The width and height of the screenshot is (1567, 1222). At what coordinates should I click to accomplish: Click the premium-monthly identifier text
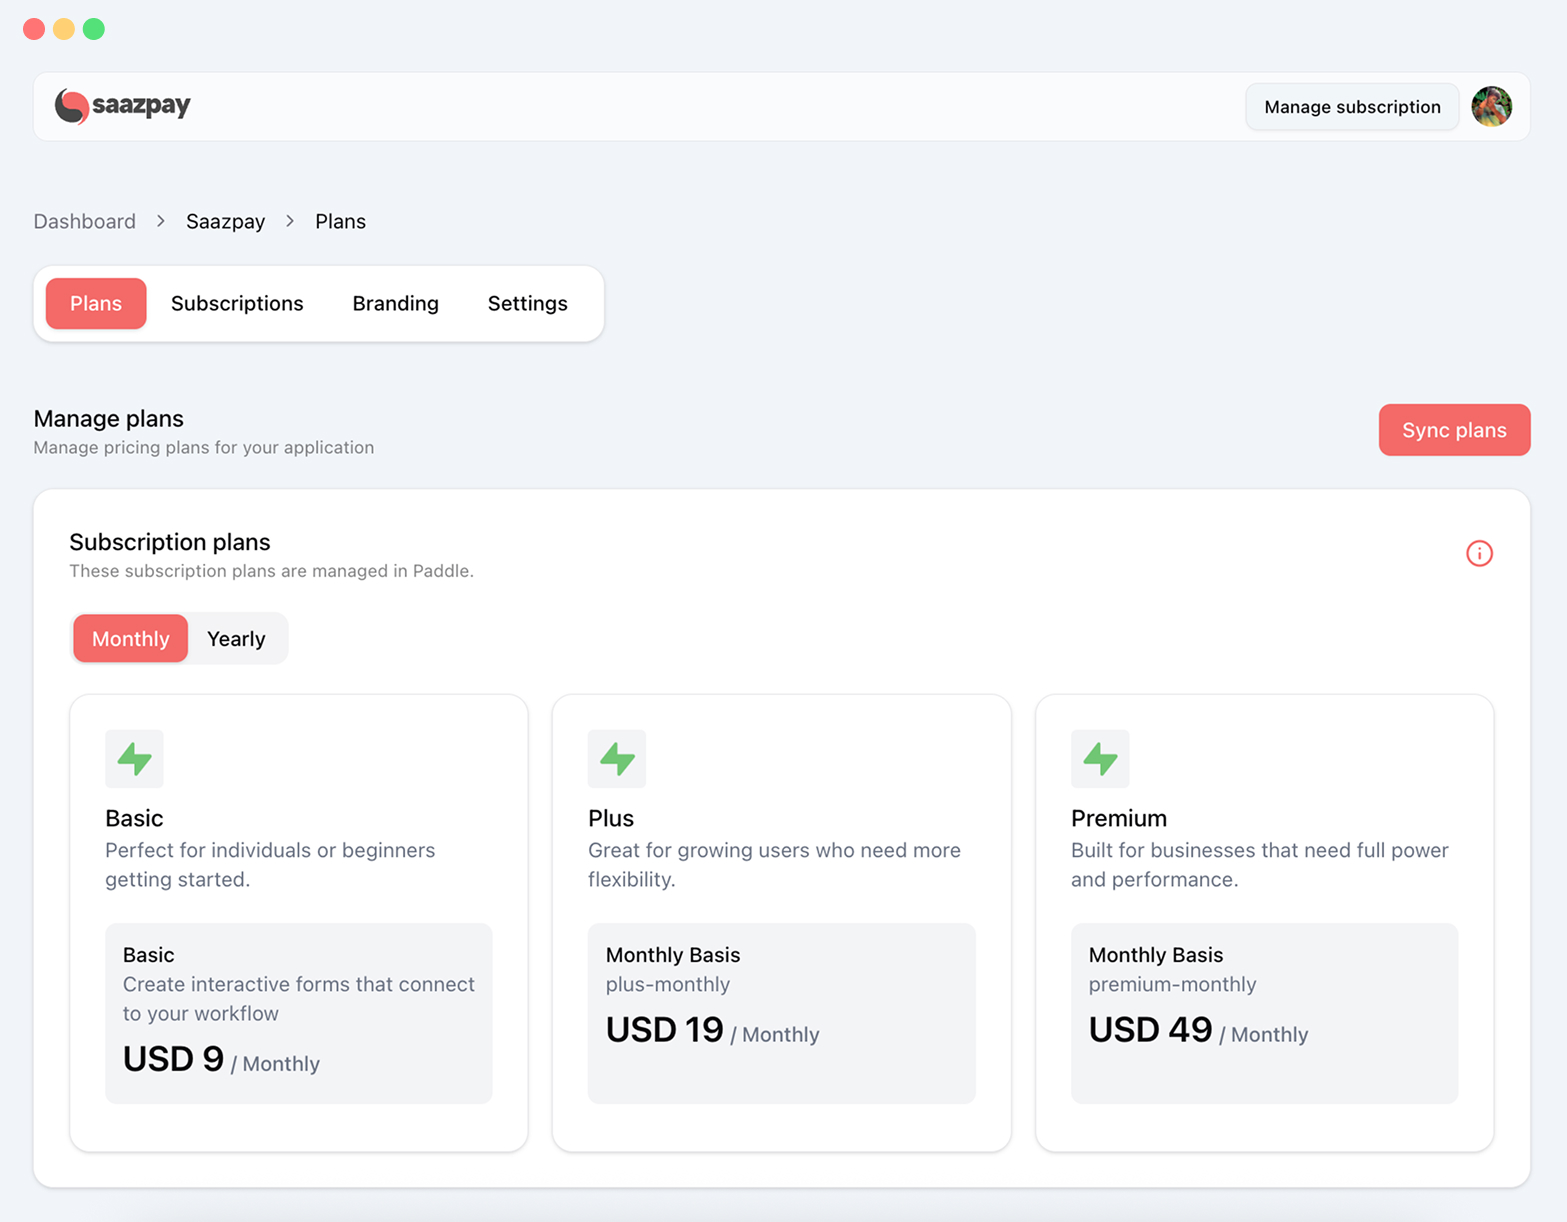point(1172,984)
